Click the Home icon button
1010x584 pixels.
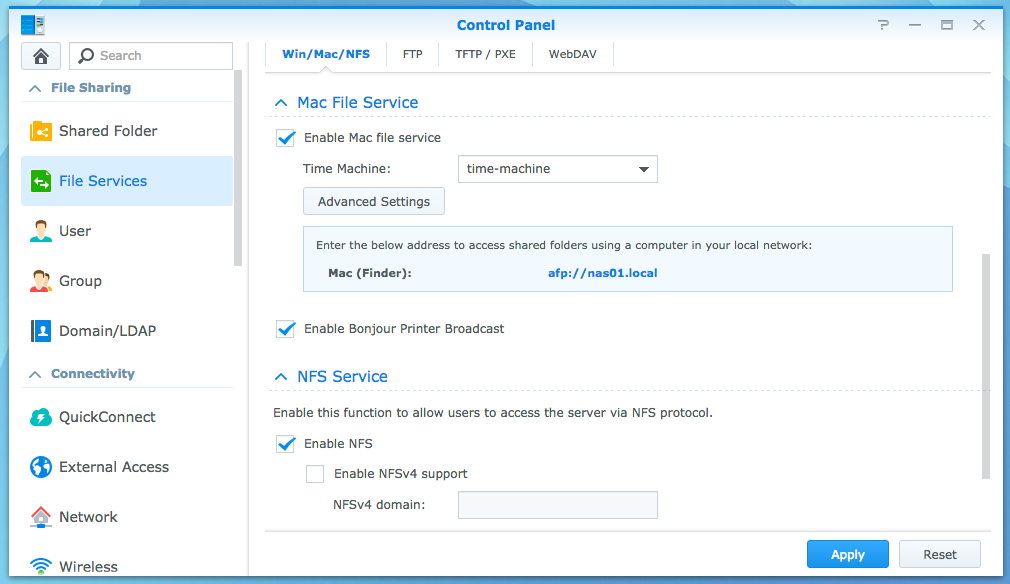click(x=41, y=56)
